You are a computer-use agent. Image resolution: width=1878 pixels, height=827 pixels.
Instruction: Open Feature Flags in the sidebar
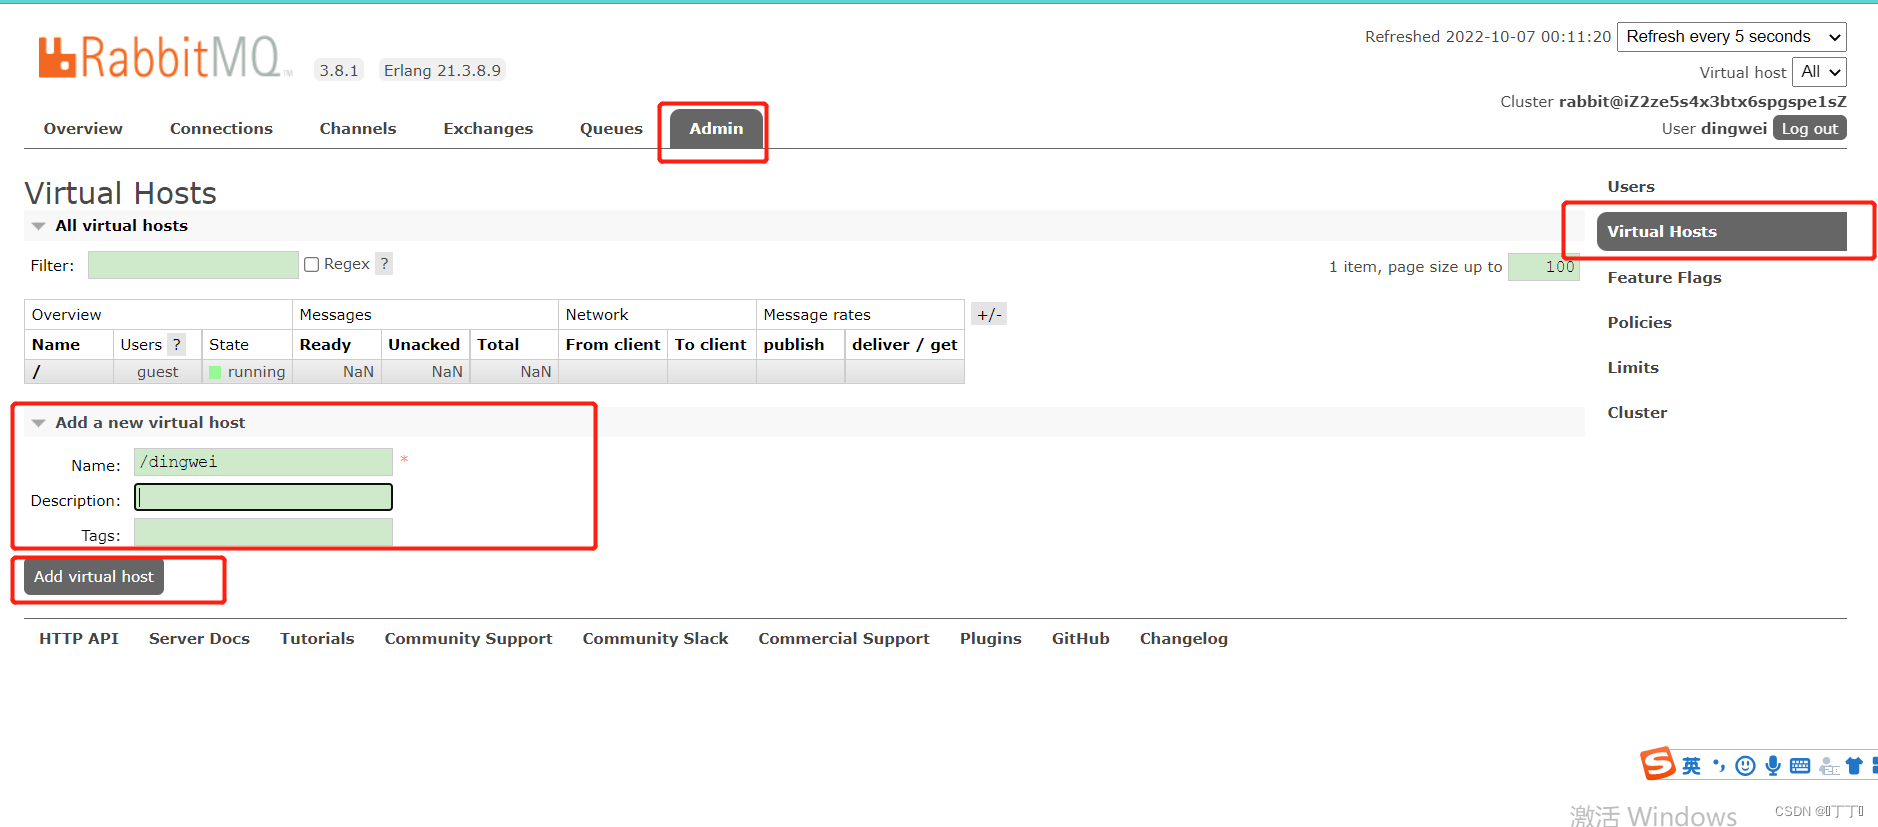click(1664, 277)
